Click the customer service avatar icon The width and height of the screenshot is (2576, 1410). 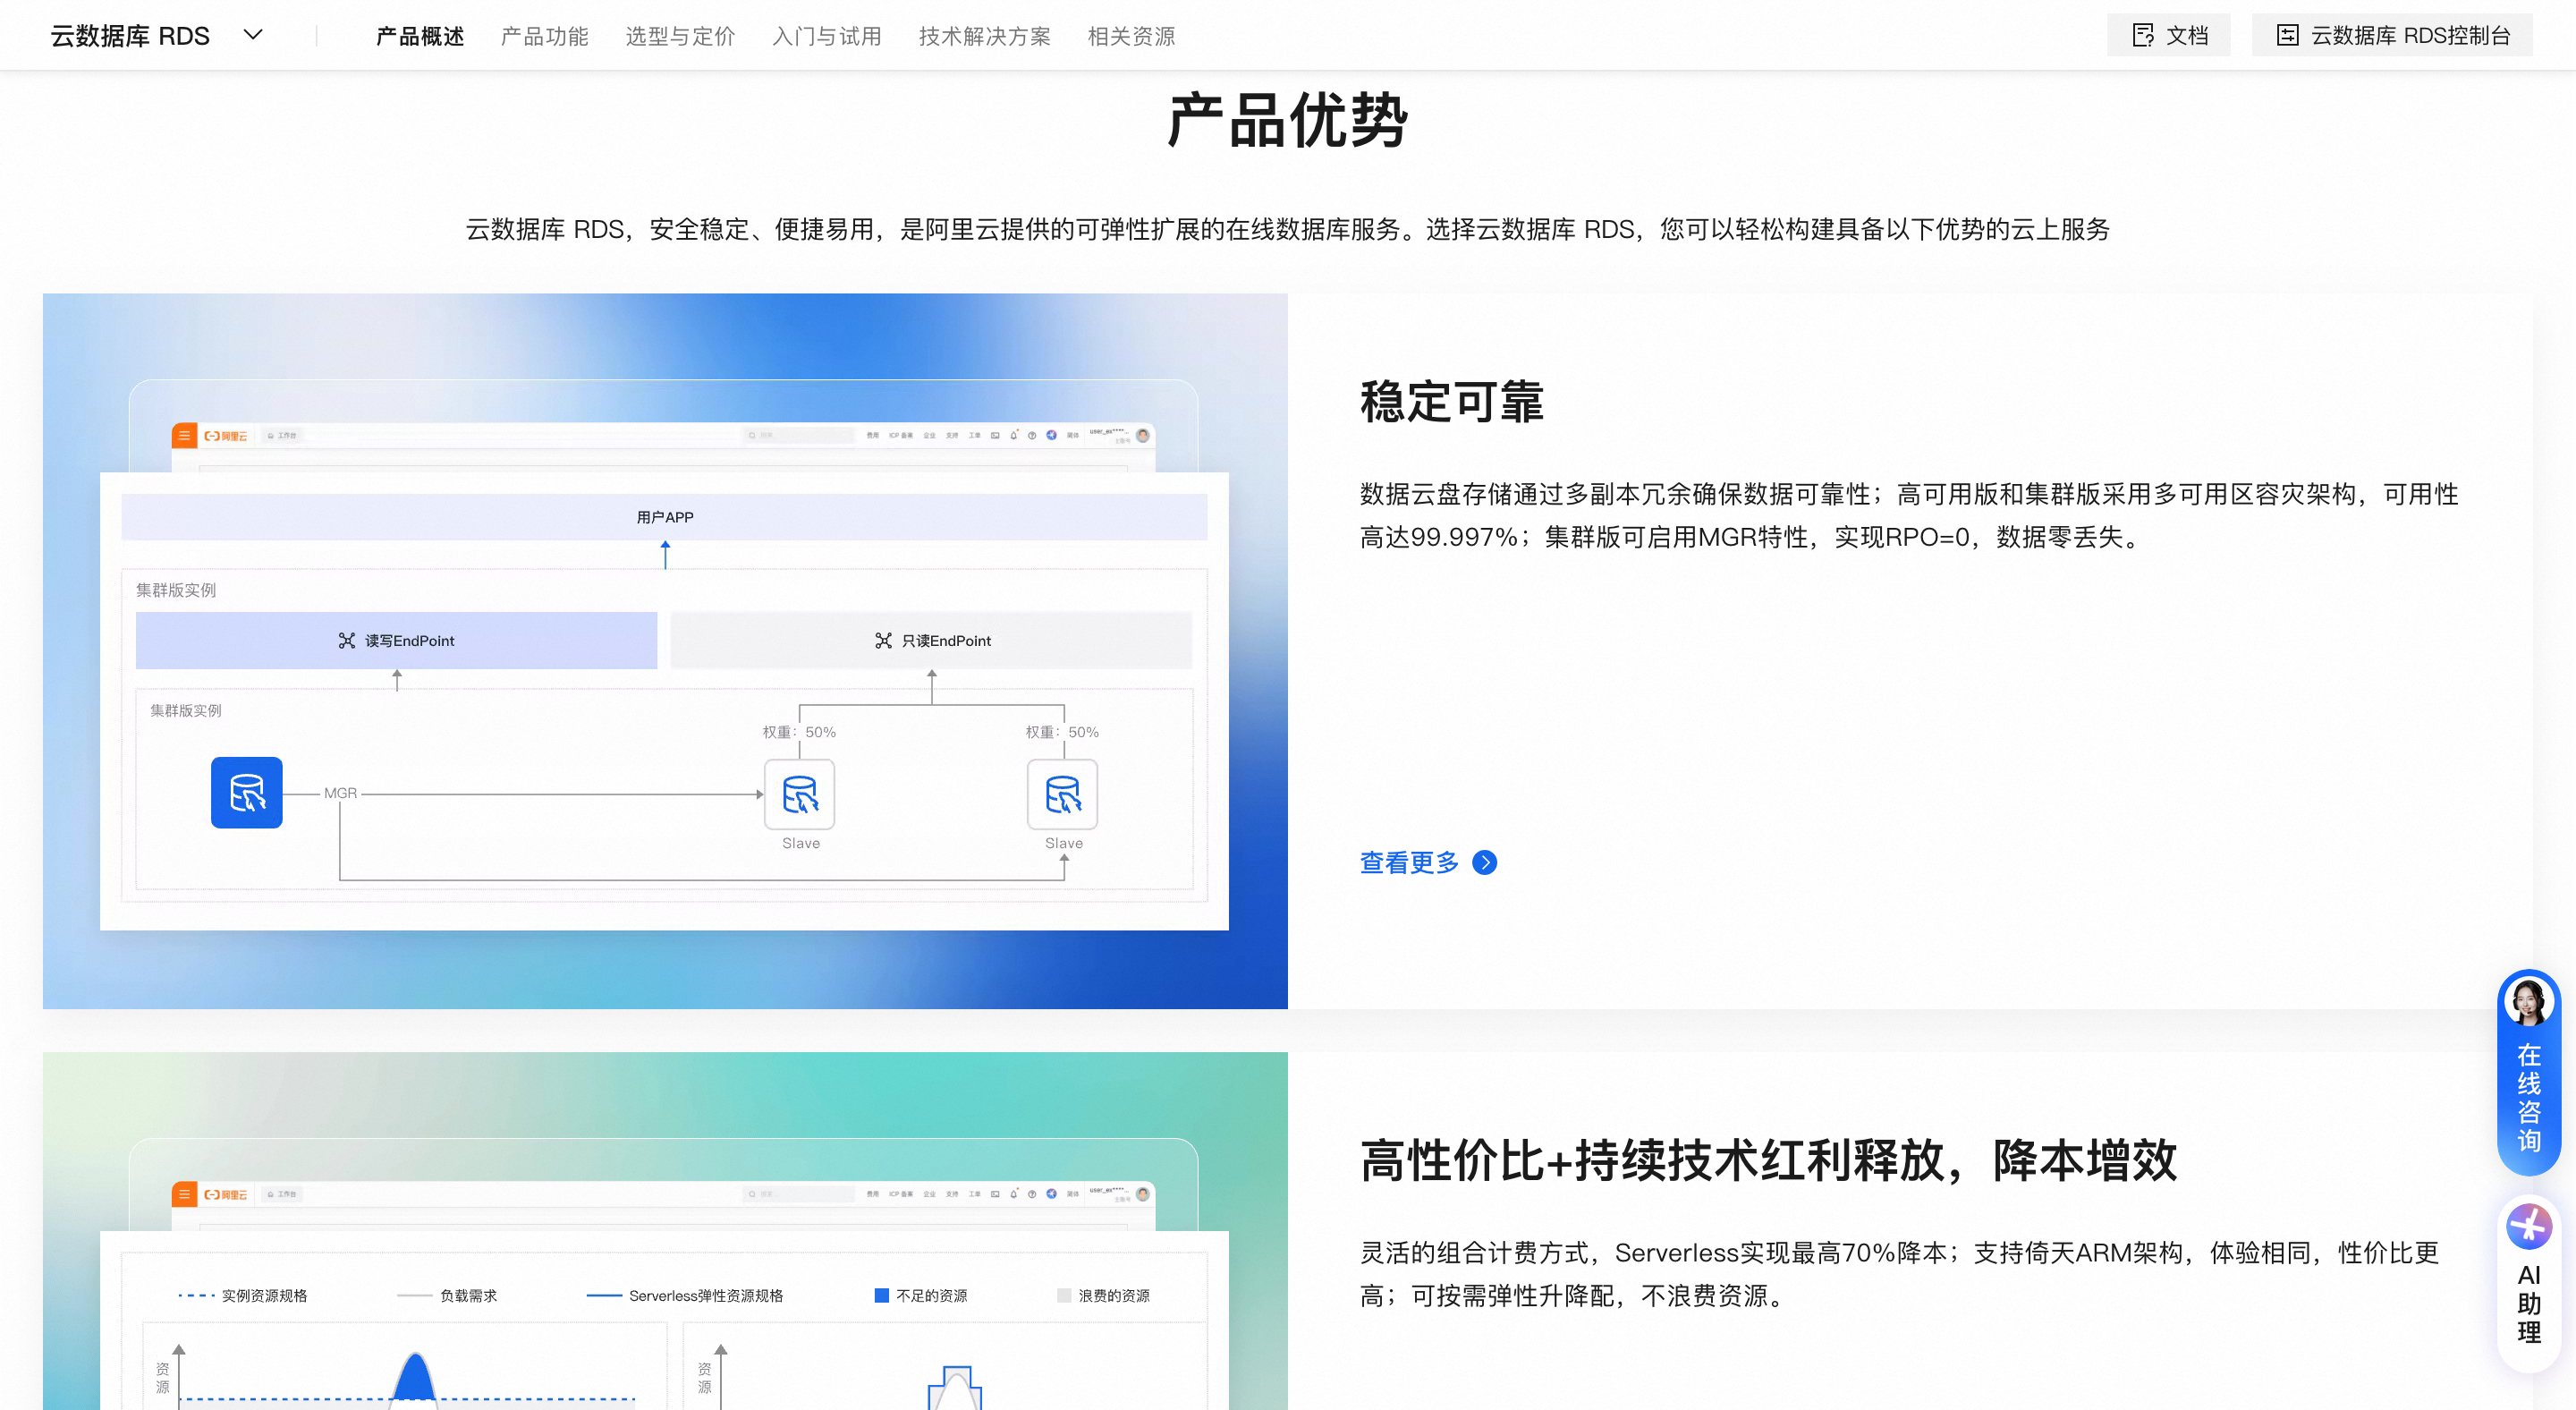(2529, 1002)
